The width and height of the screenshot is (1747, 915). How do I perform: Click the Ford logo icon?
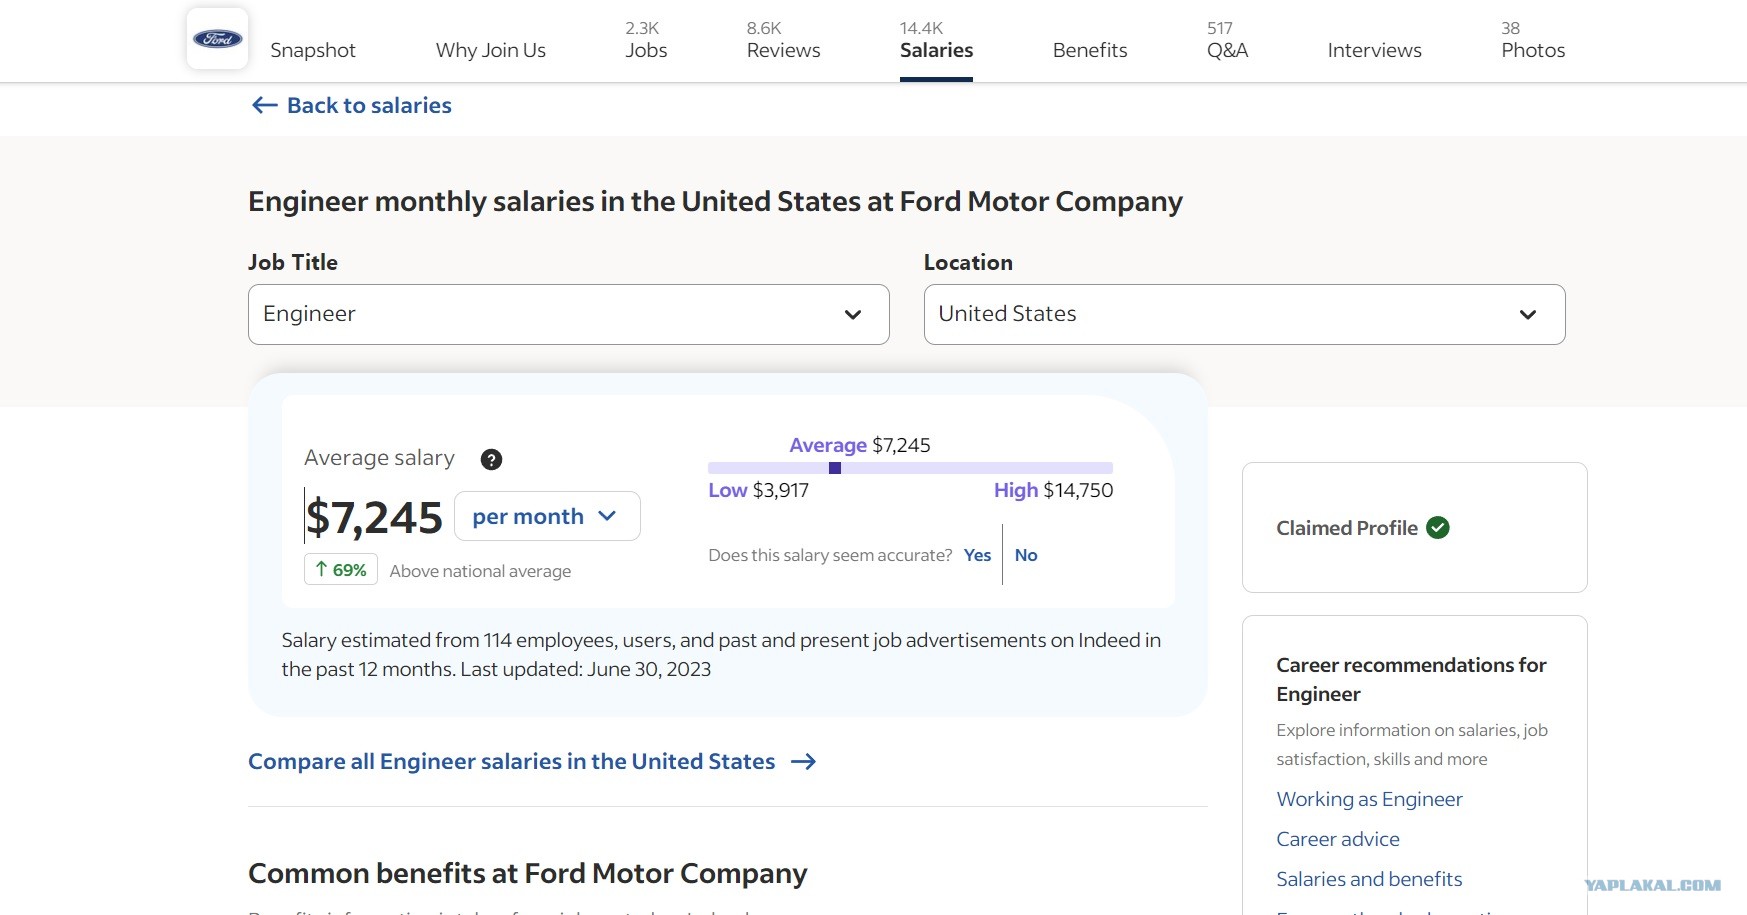[217, 39]
